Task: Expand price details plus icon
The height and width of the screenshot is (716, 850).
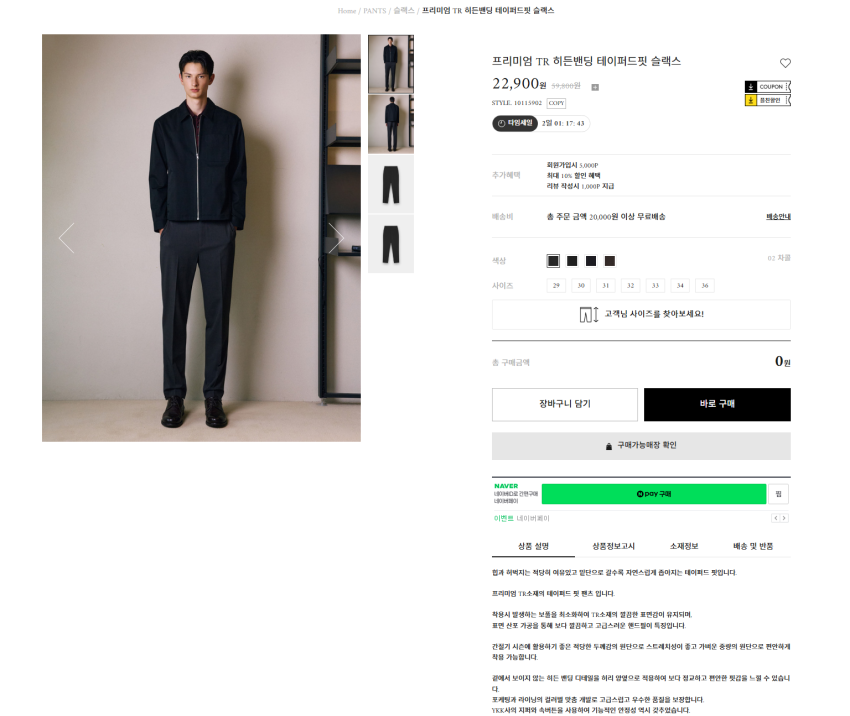Action: (595, 87)
